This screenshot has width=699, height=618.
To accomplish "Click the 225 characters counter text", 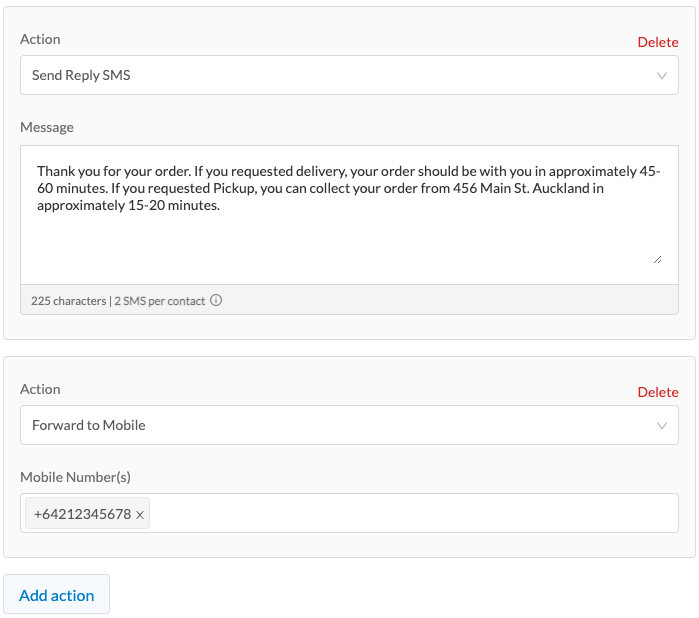I will (x=68, y=301).
